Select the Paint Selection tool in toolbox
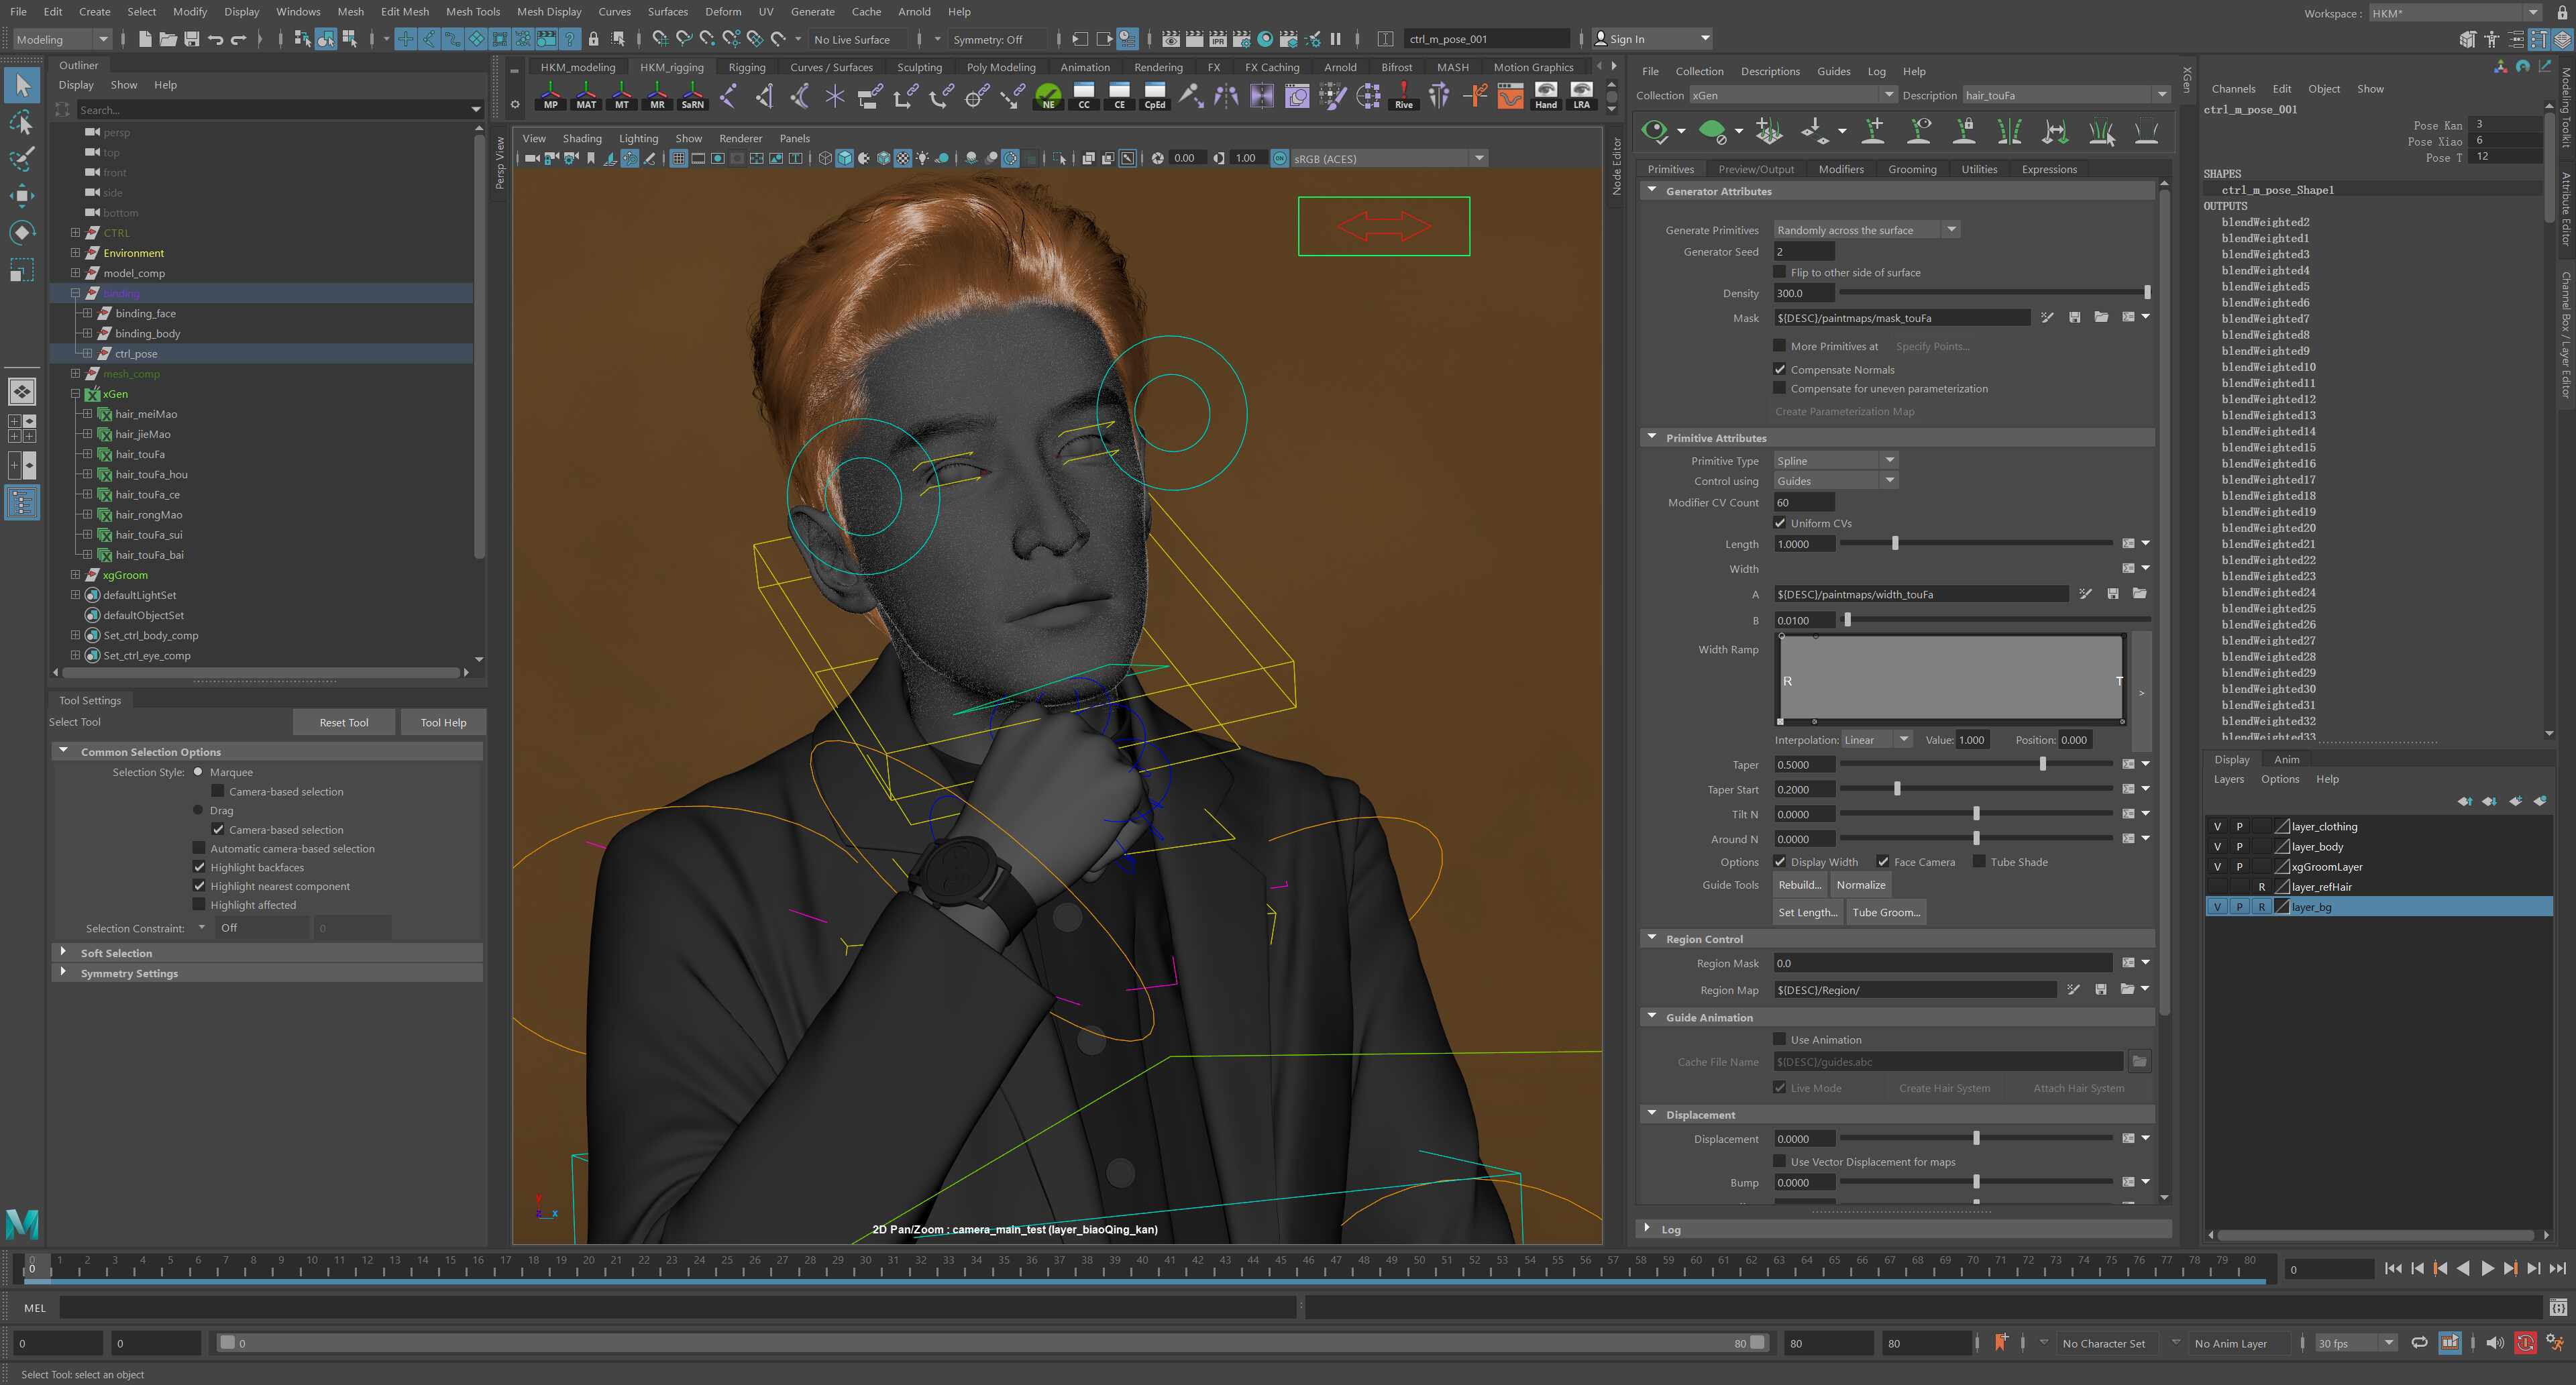The image size is (2576, 1385). (x=22, y=158)
